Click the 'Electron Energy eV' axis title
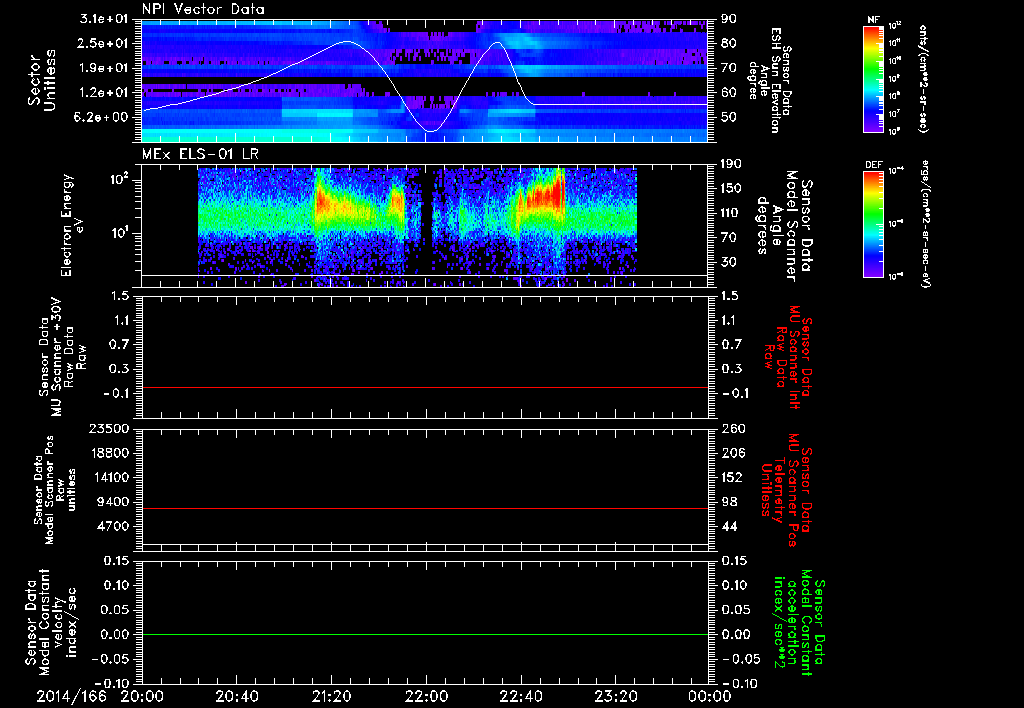The width and height of the screenshot is (1024, 708). (x=73, y=225)
